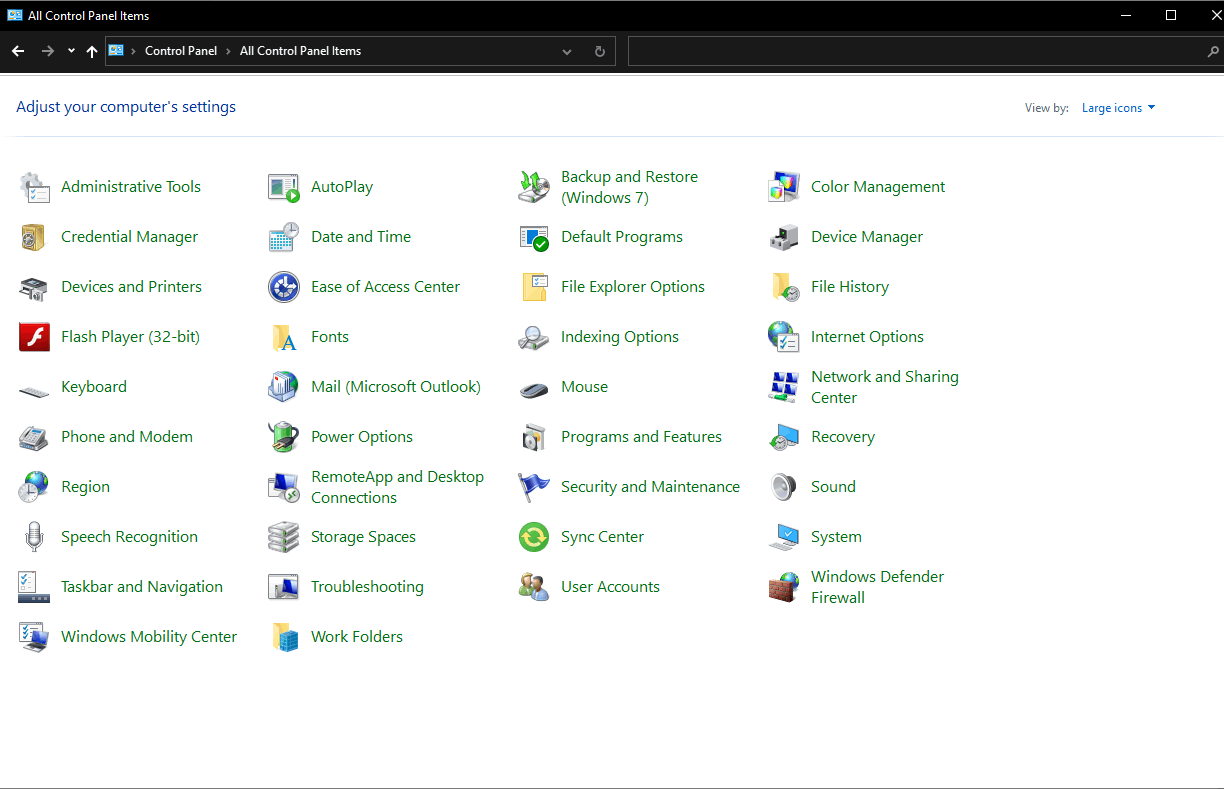Expand the chevron after Control Panel breadcrumb
This screenshot has height=789, width=1224.
tap(228, 51)
